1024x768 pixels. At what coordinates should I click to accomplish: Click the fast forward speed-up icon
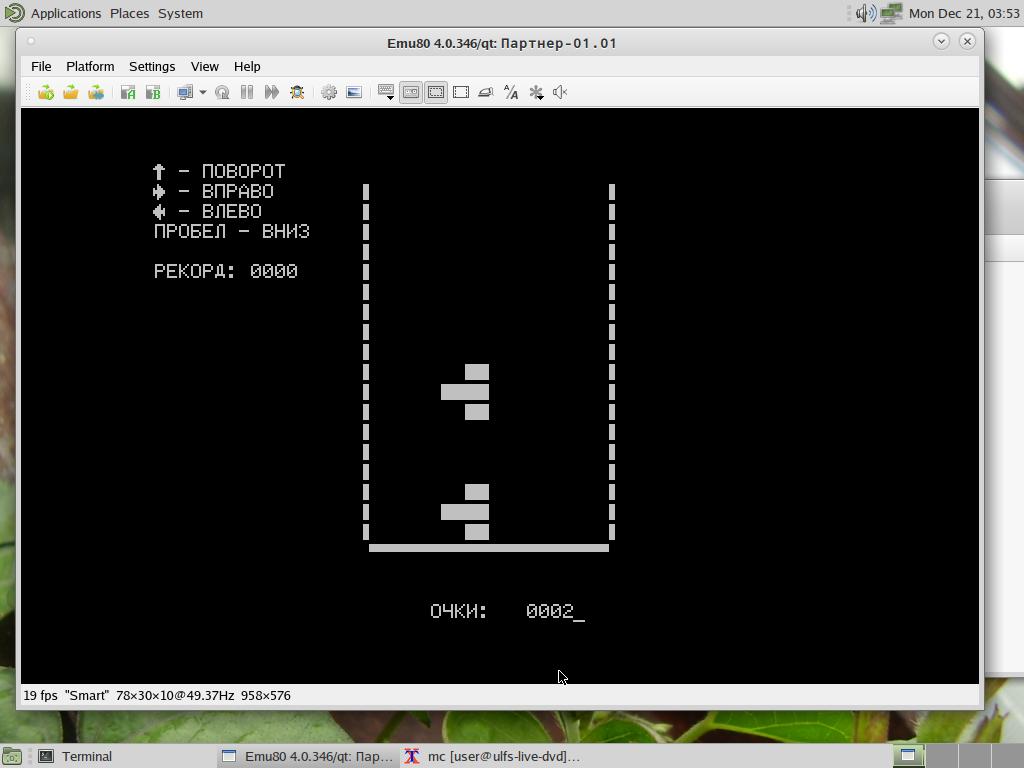click(272, 92)
